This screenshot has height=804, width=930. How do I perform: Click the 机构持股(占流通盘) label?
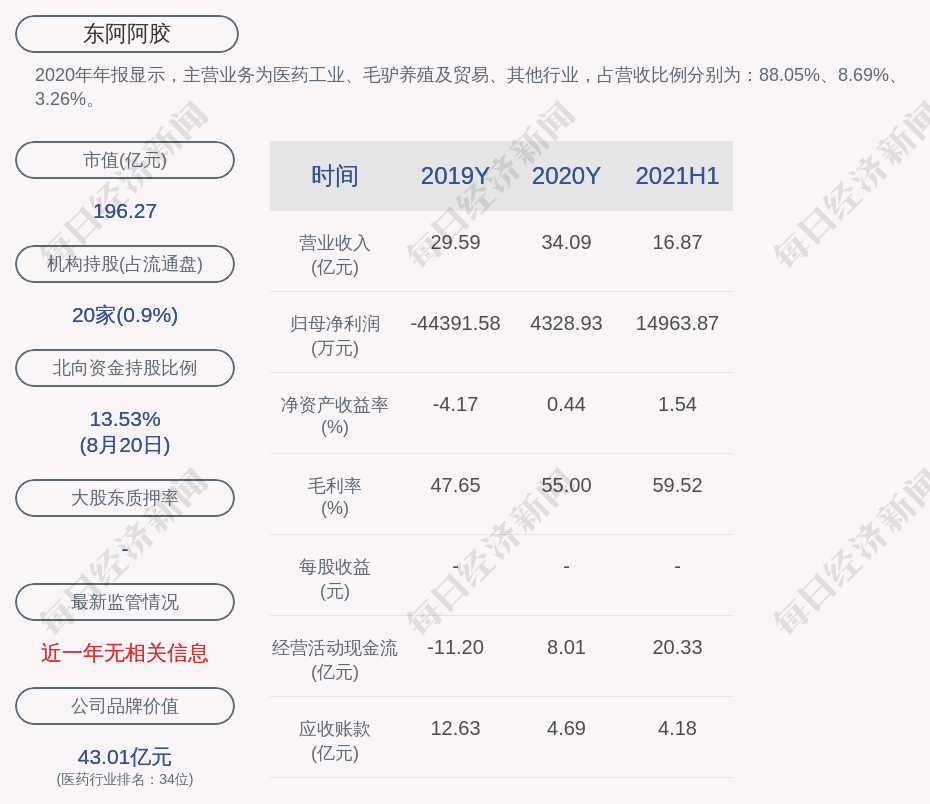pos(125,264)
